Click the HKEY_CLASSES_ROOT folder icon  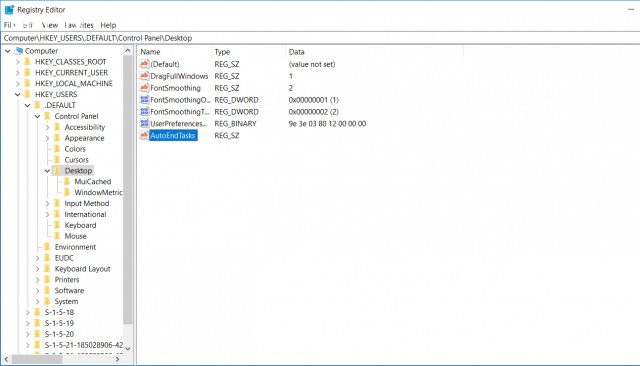click(x=27, y=62)
